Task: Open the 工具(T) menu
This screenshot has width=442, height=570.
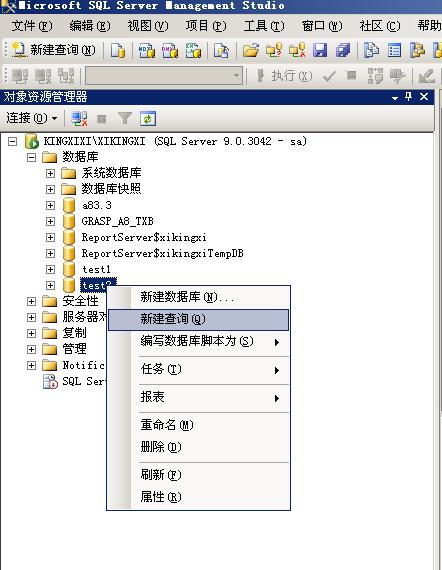Action: pyautogui.click(x=264, y=25)
